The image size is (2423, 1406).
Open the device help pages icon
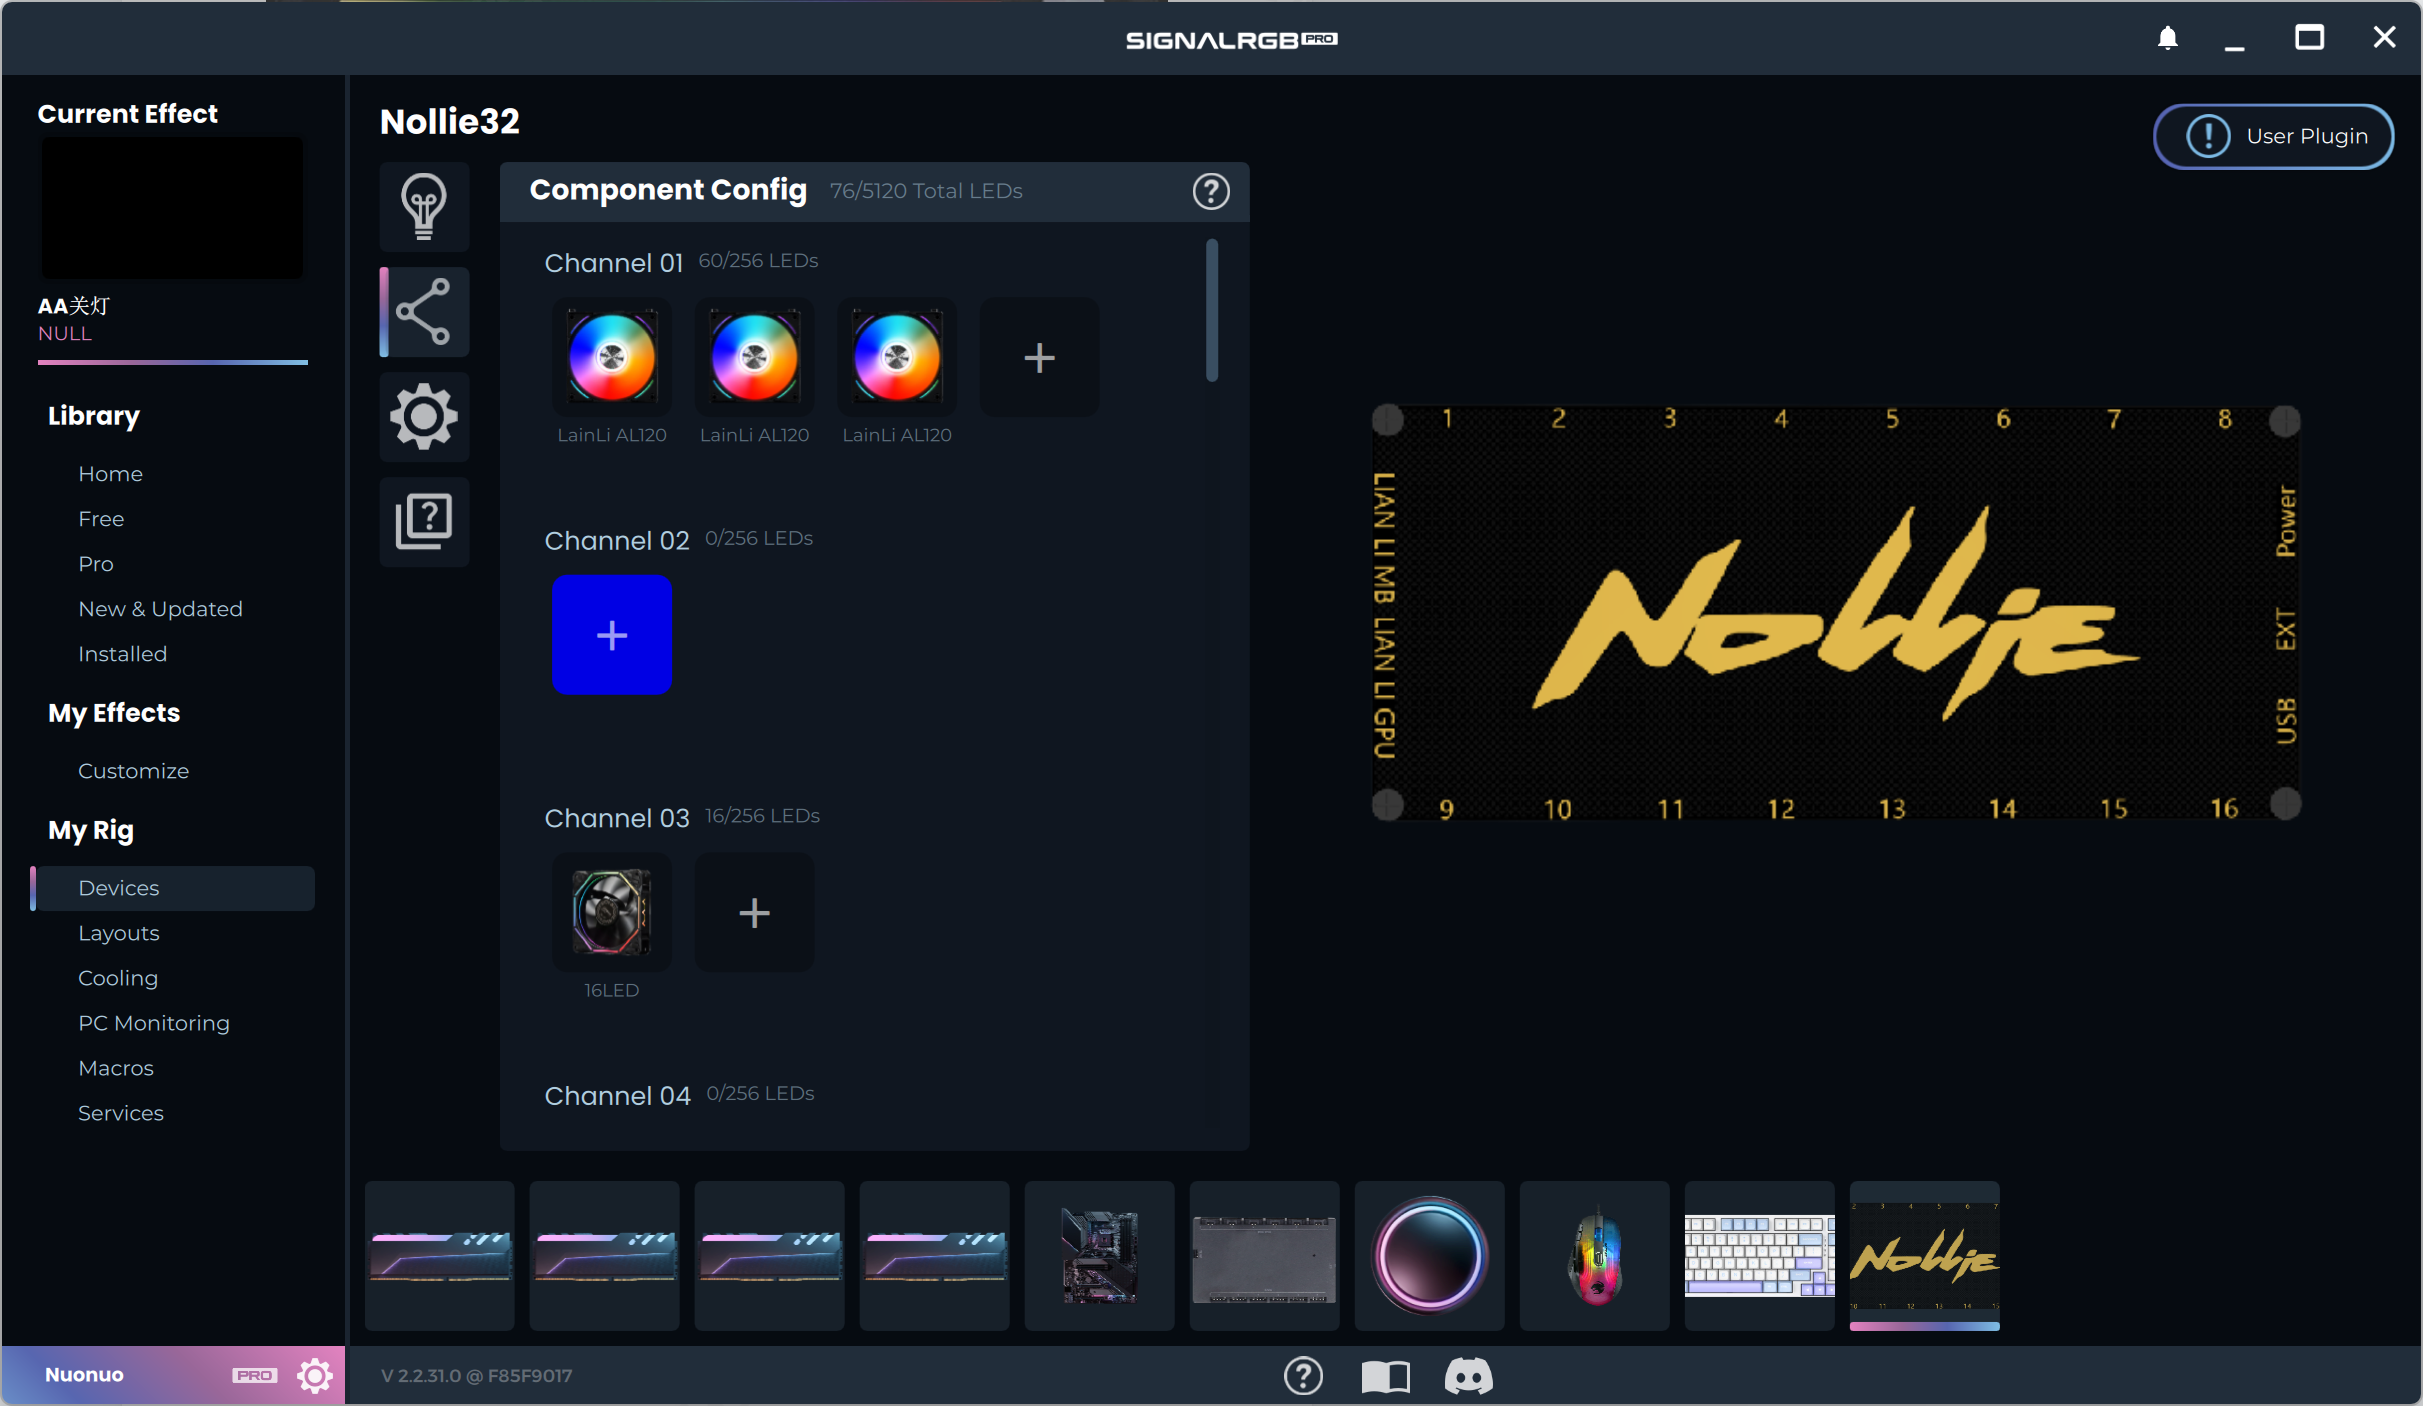pos(424,522)
